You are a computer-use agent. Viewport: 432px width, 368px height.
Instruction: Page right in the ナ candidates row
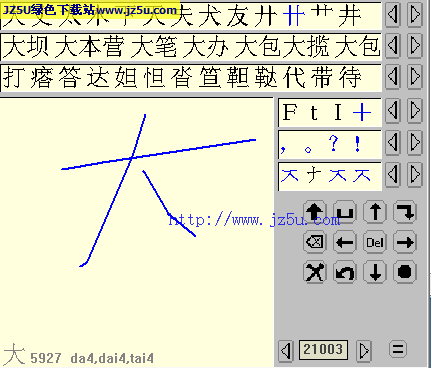point(415,175)
